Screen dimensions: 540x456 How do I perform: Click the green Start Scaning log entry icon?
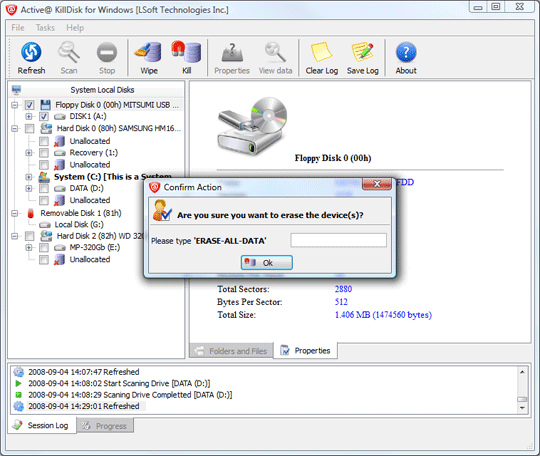18,383
